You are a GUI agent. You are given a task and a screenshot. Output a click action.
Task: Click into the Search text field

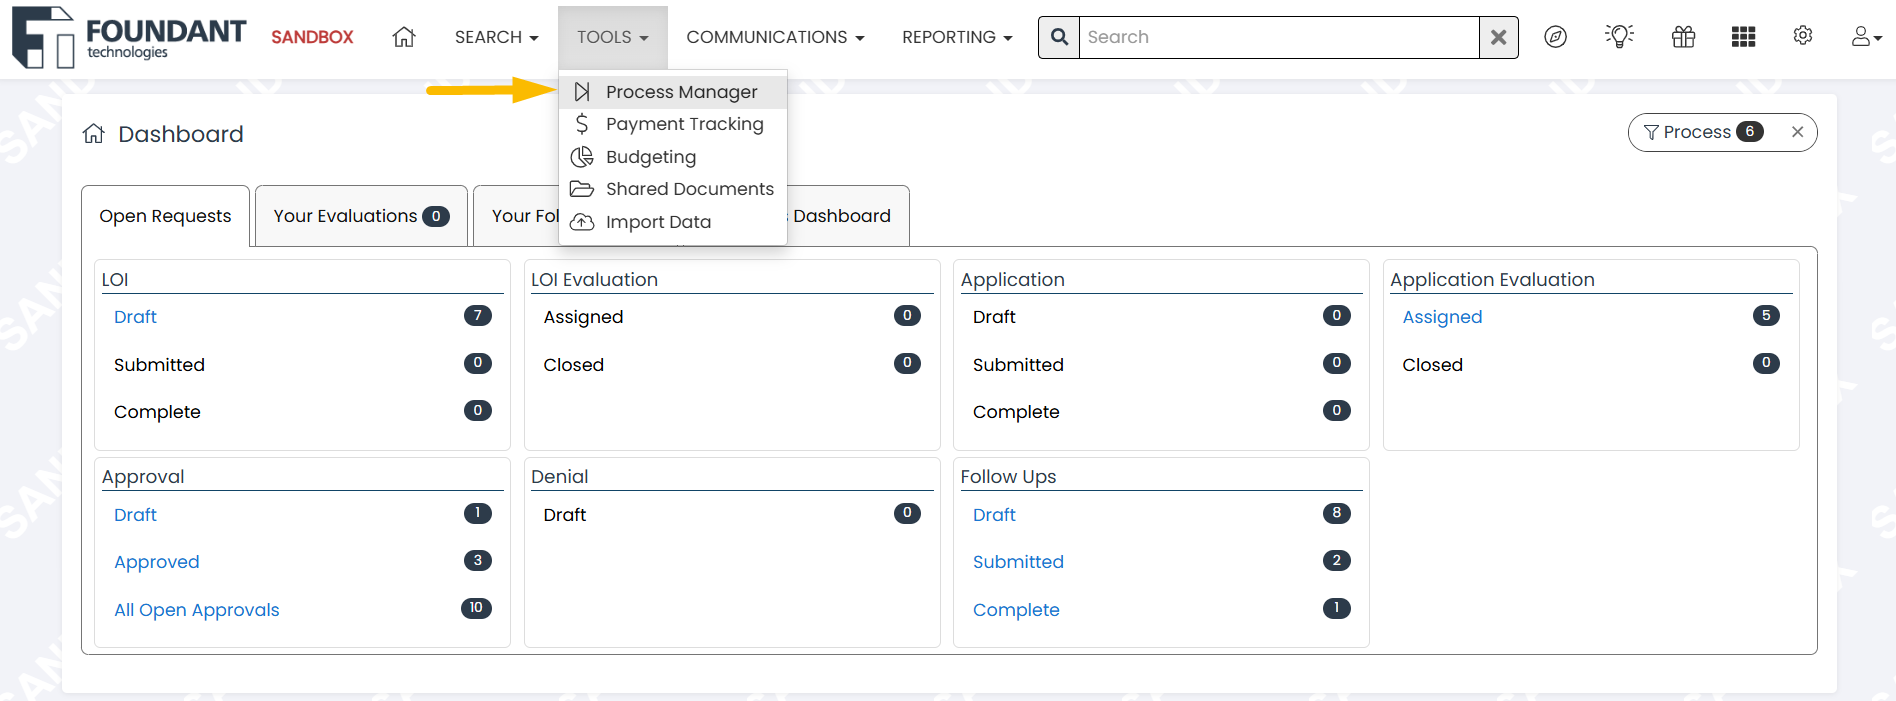click(1278, 37)
